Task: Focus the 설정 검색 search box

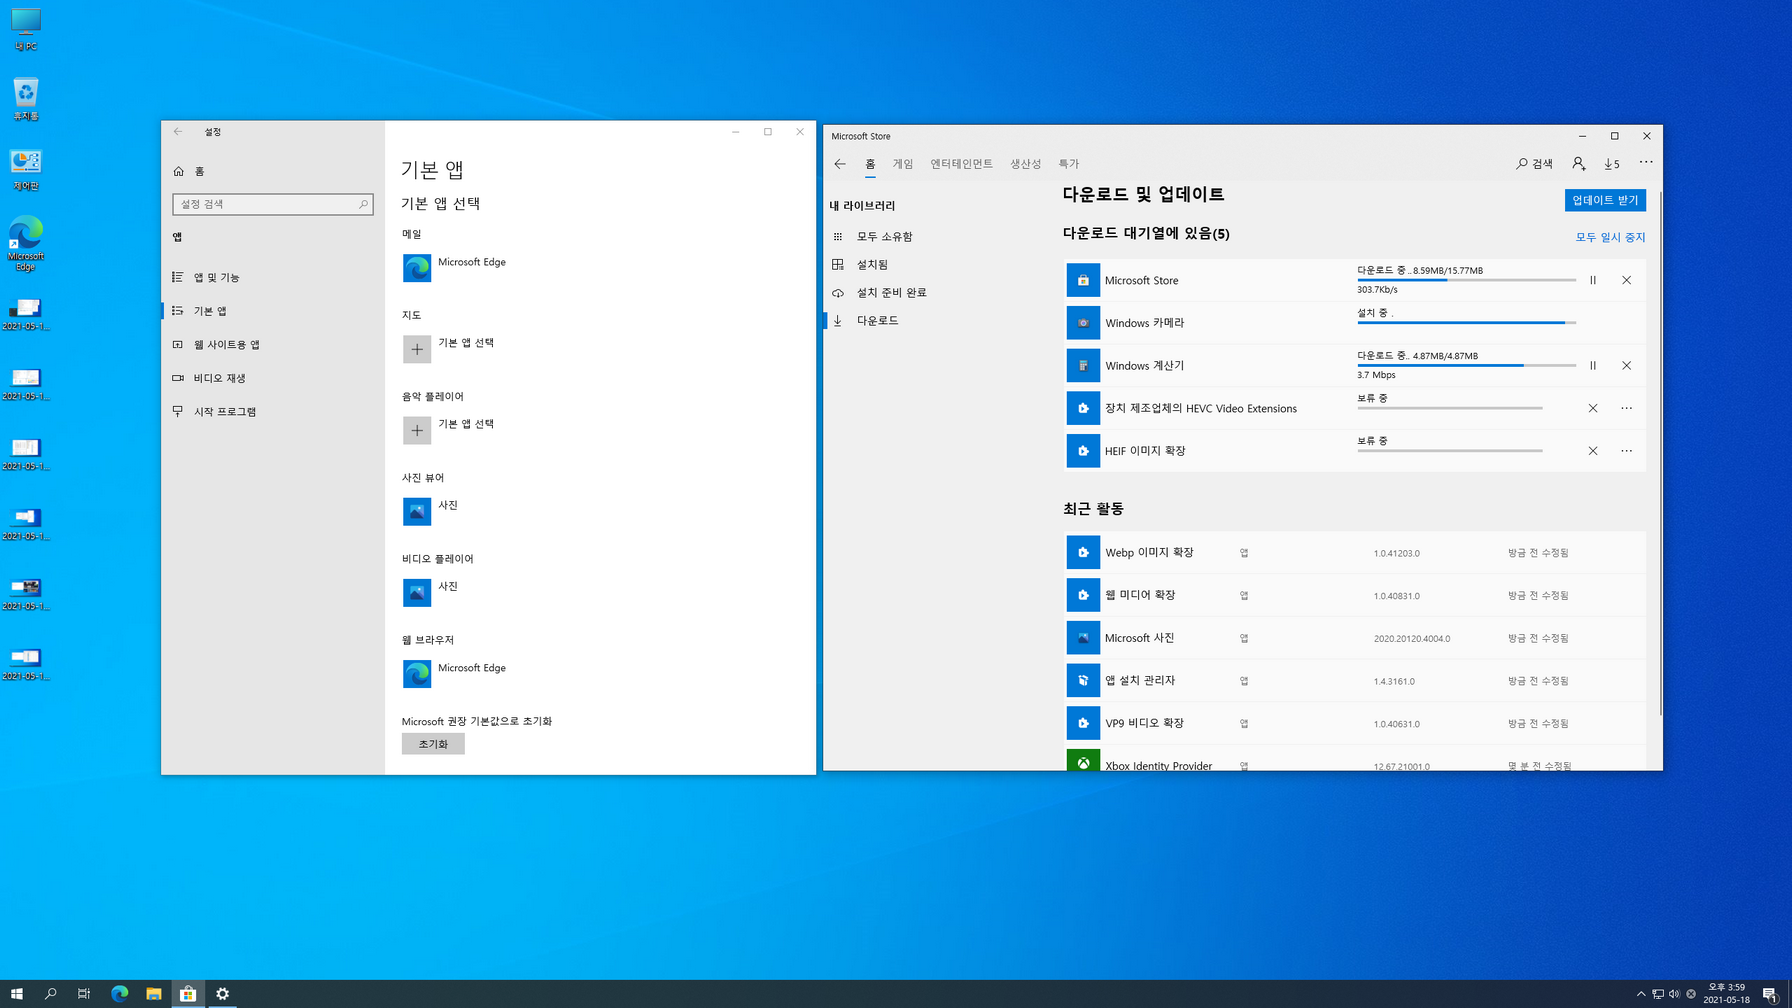Action: point(272,204)
